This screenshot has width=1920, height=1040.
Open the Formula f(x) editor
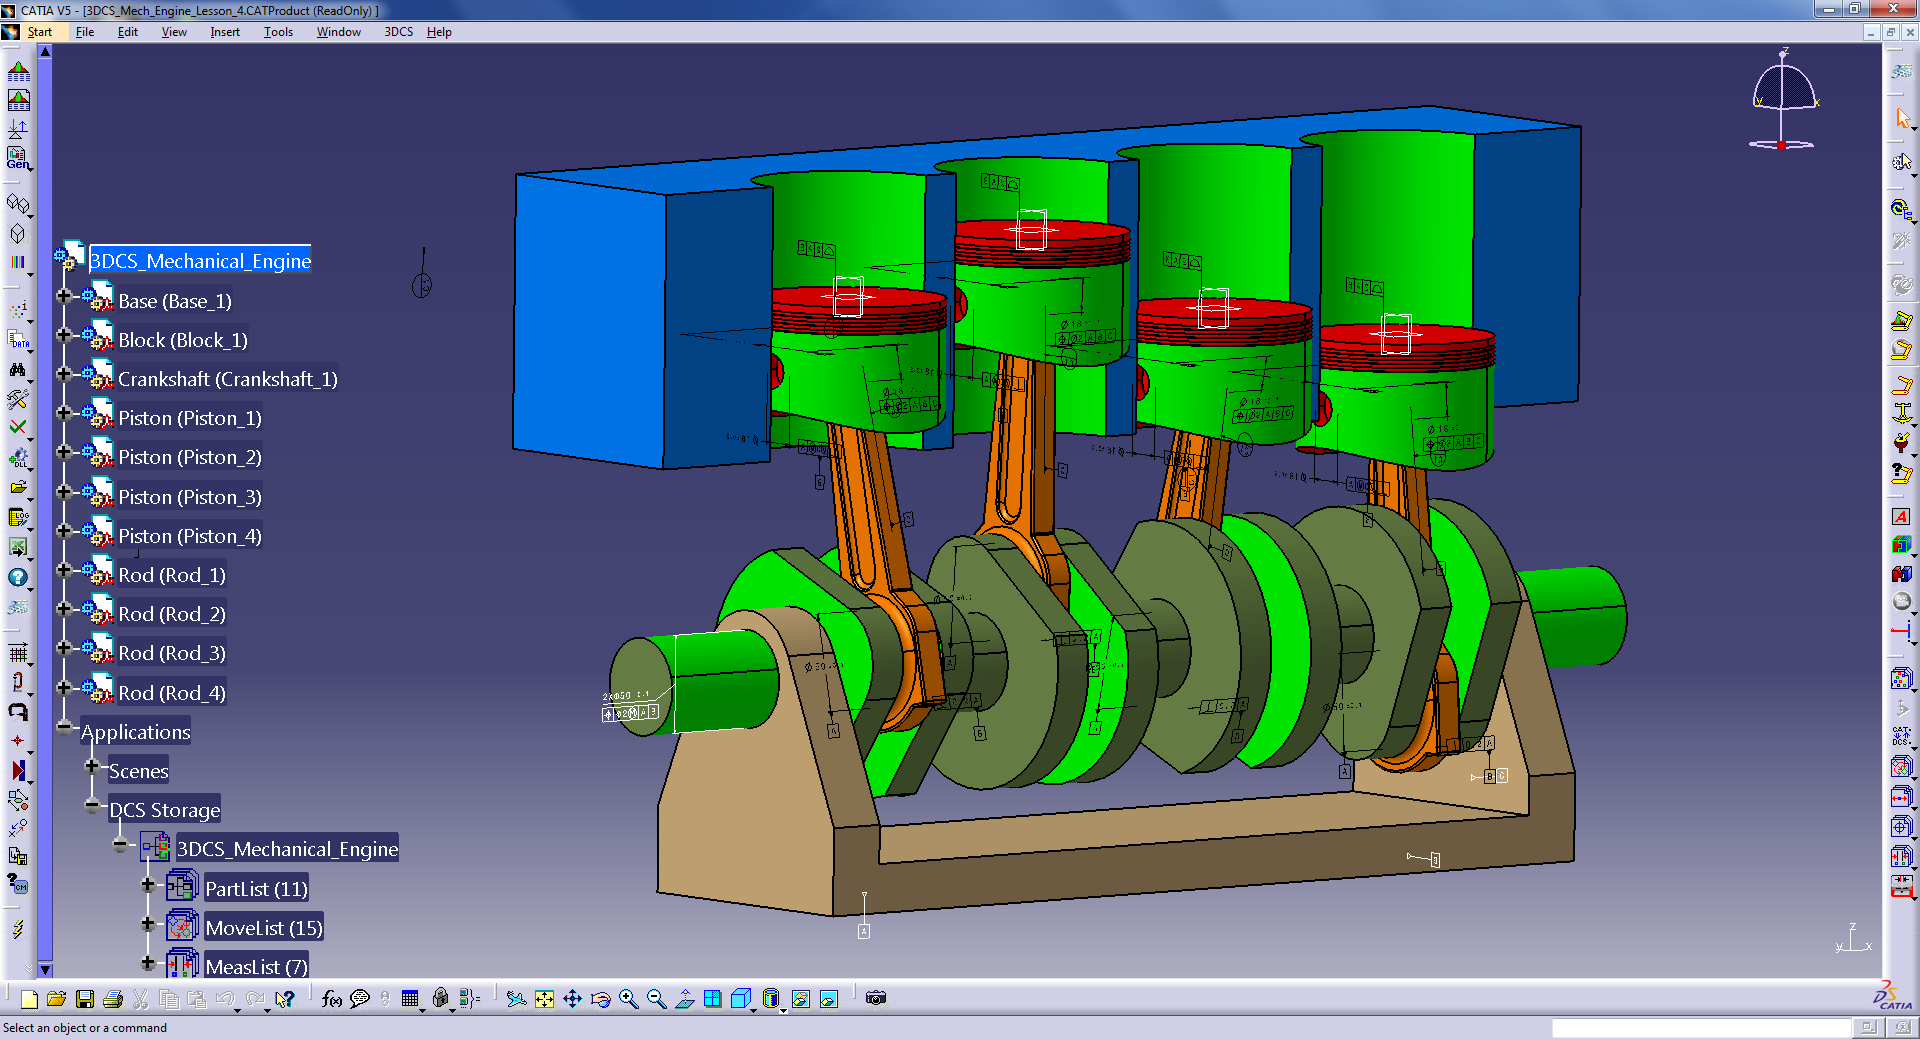333,1000
